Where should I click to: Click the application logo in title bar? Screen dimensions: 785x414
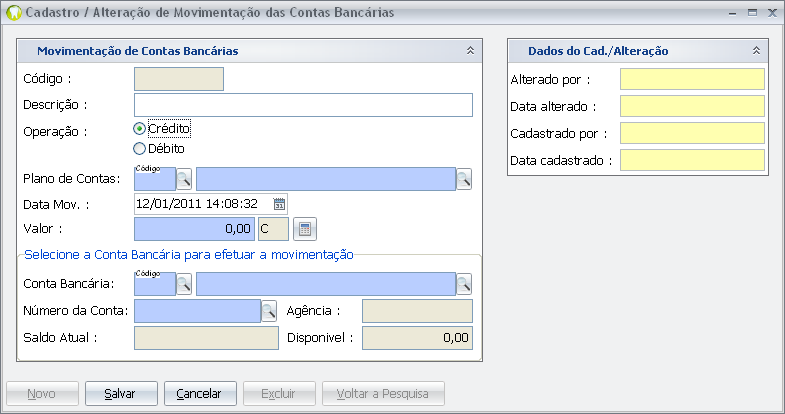click(14, 13)
